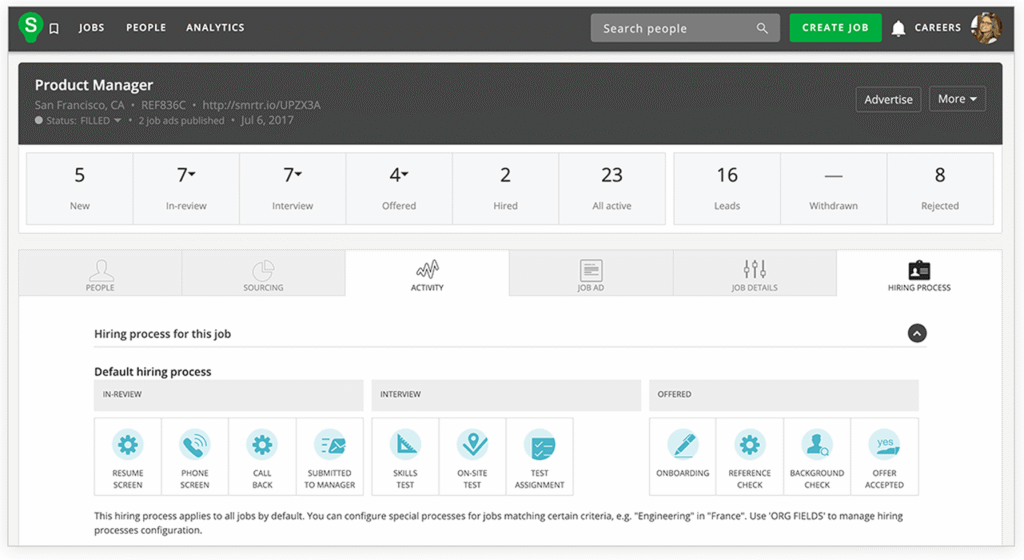Show the 5 New candidates
This screenshot has width=1024, height=560.
(80, 189)
